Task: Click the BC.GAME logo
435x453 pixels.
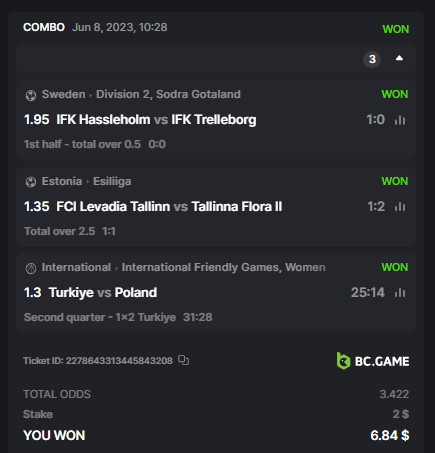Action: click(373, 361)
